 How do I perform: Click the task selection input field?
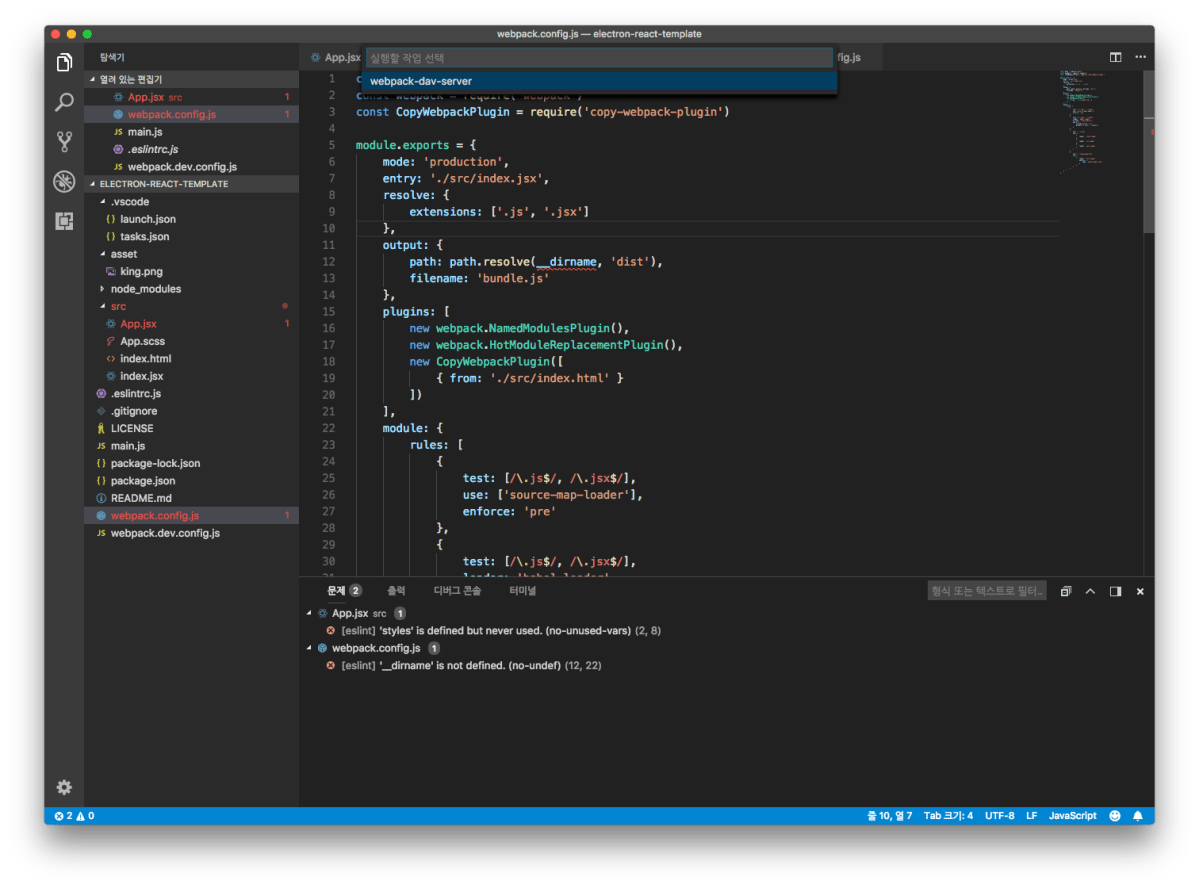coord(600,58)
